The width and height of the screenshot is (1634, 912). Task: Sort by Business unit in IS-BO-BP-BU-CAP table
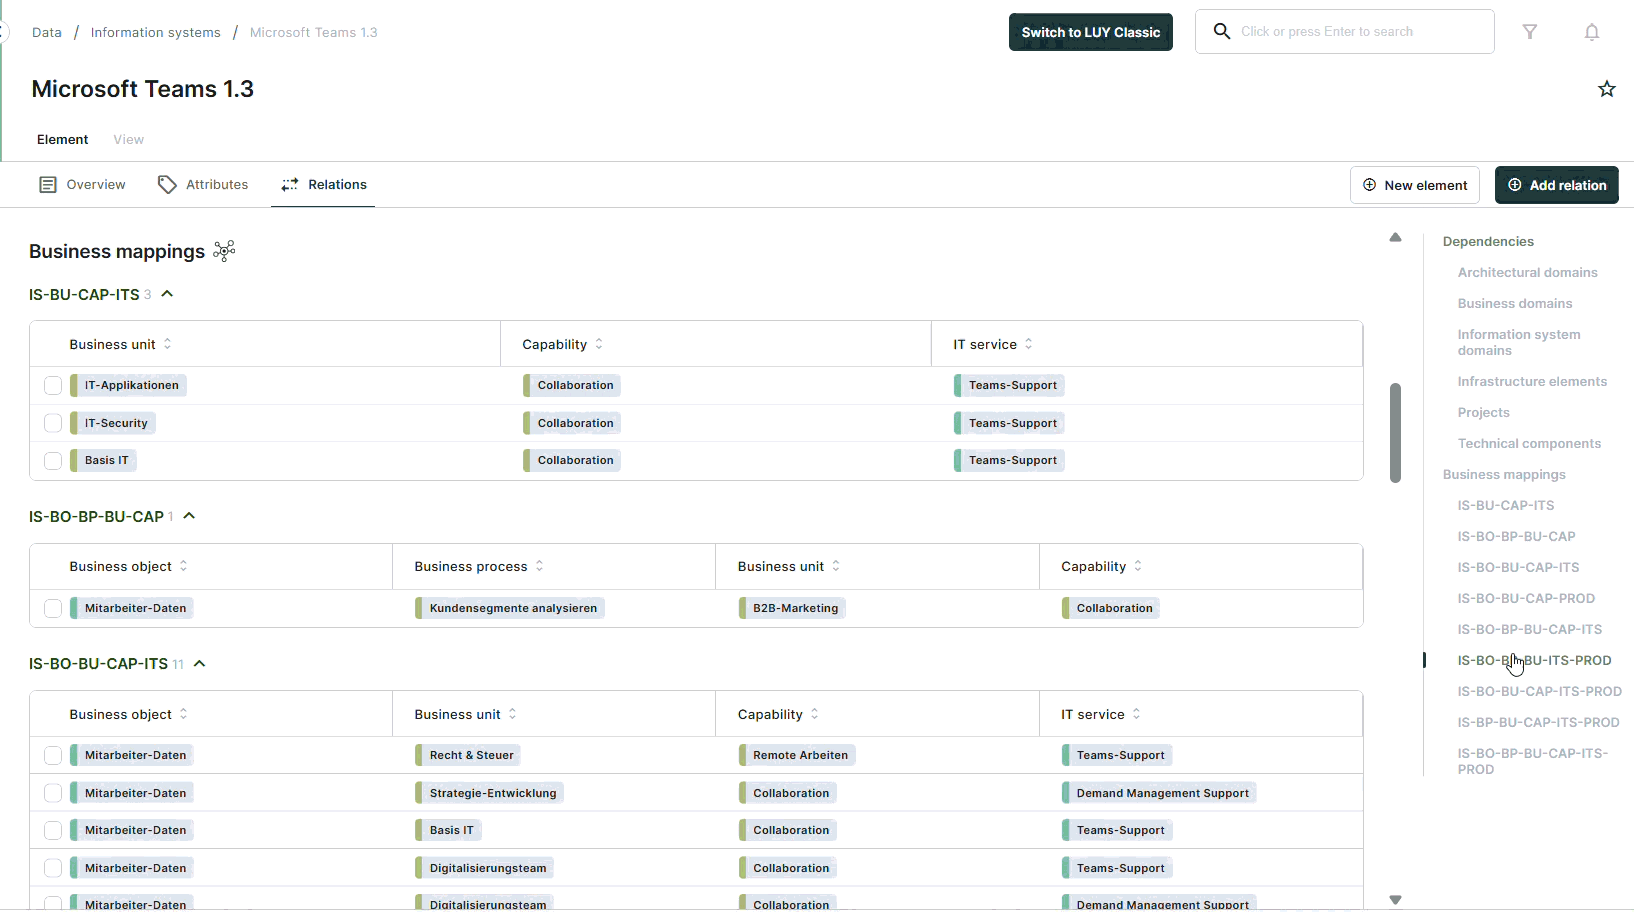coord(836,566)
